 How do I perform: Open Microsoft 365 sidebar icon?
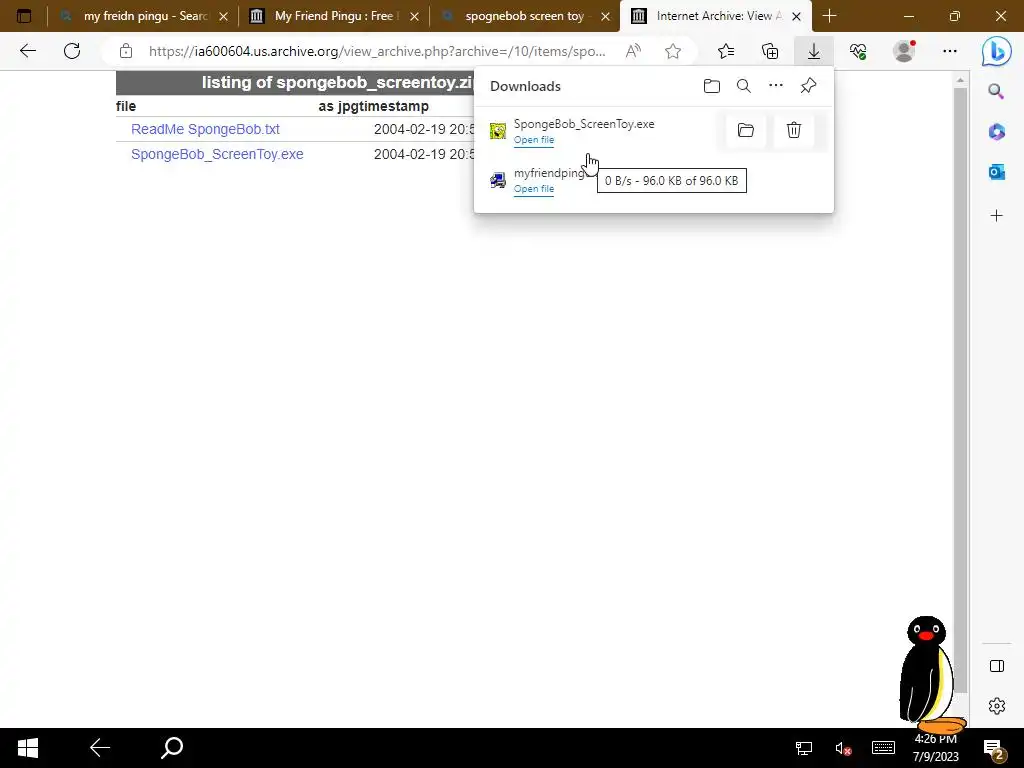click(997, 131)
